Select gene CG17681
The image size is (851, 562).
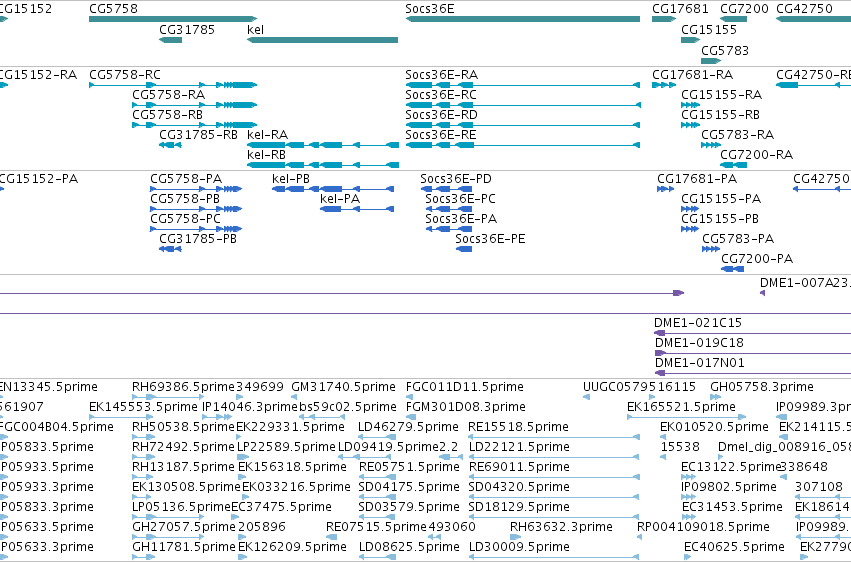(664, 19)
